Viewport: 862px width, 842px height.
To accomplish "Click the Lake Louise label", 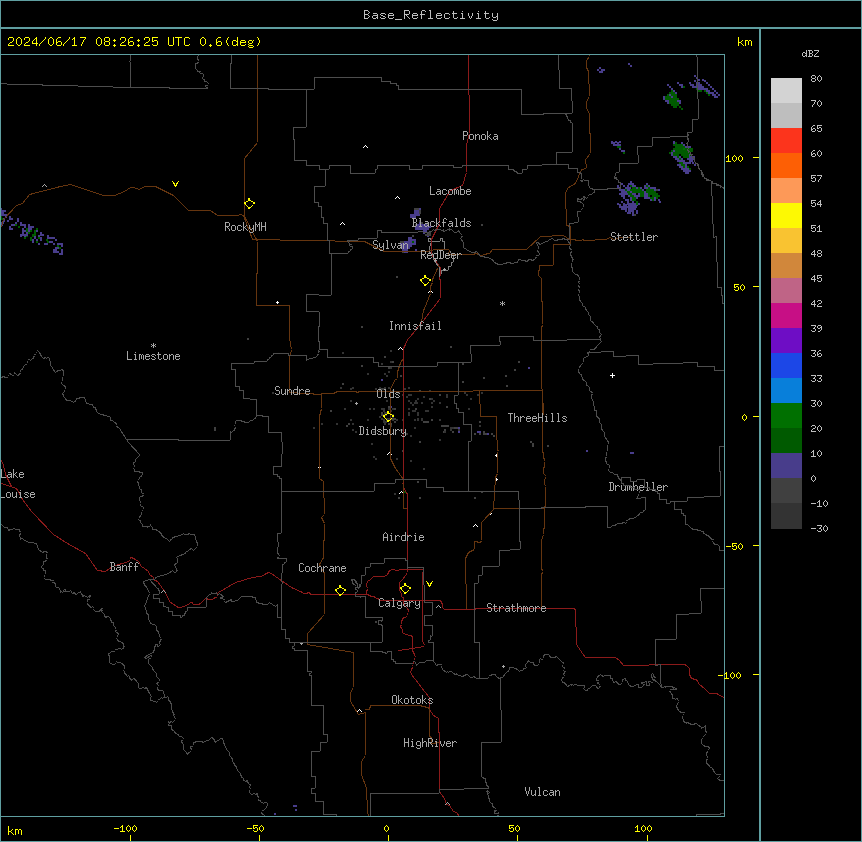I will tap(18, 484).
